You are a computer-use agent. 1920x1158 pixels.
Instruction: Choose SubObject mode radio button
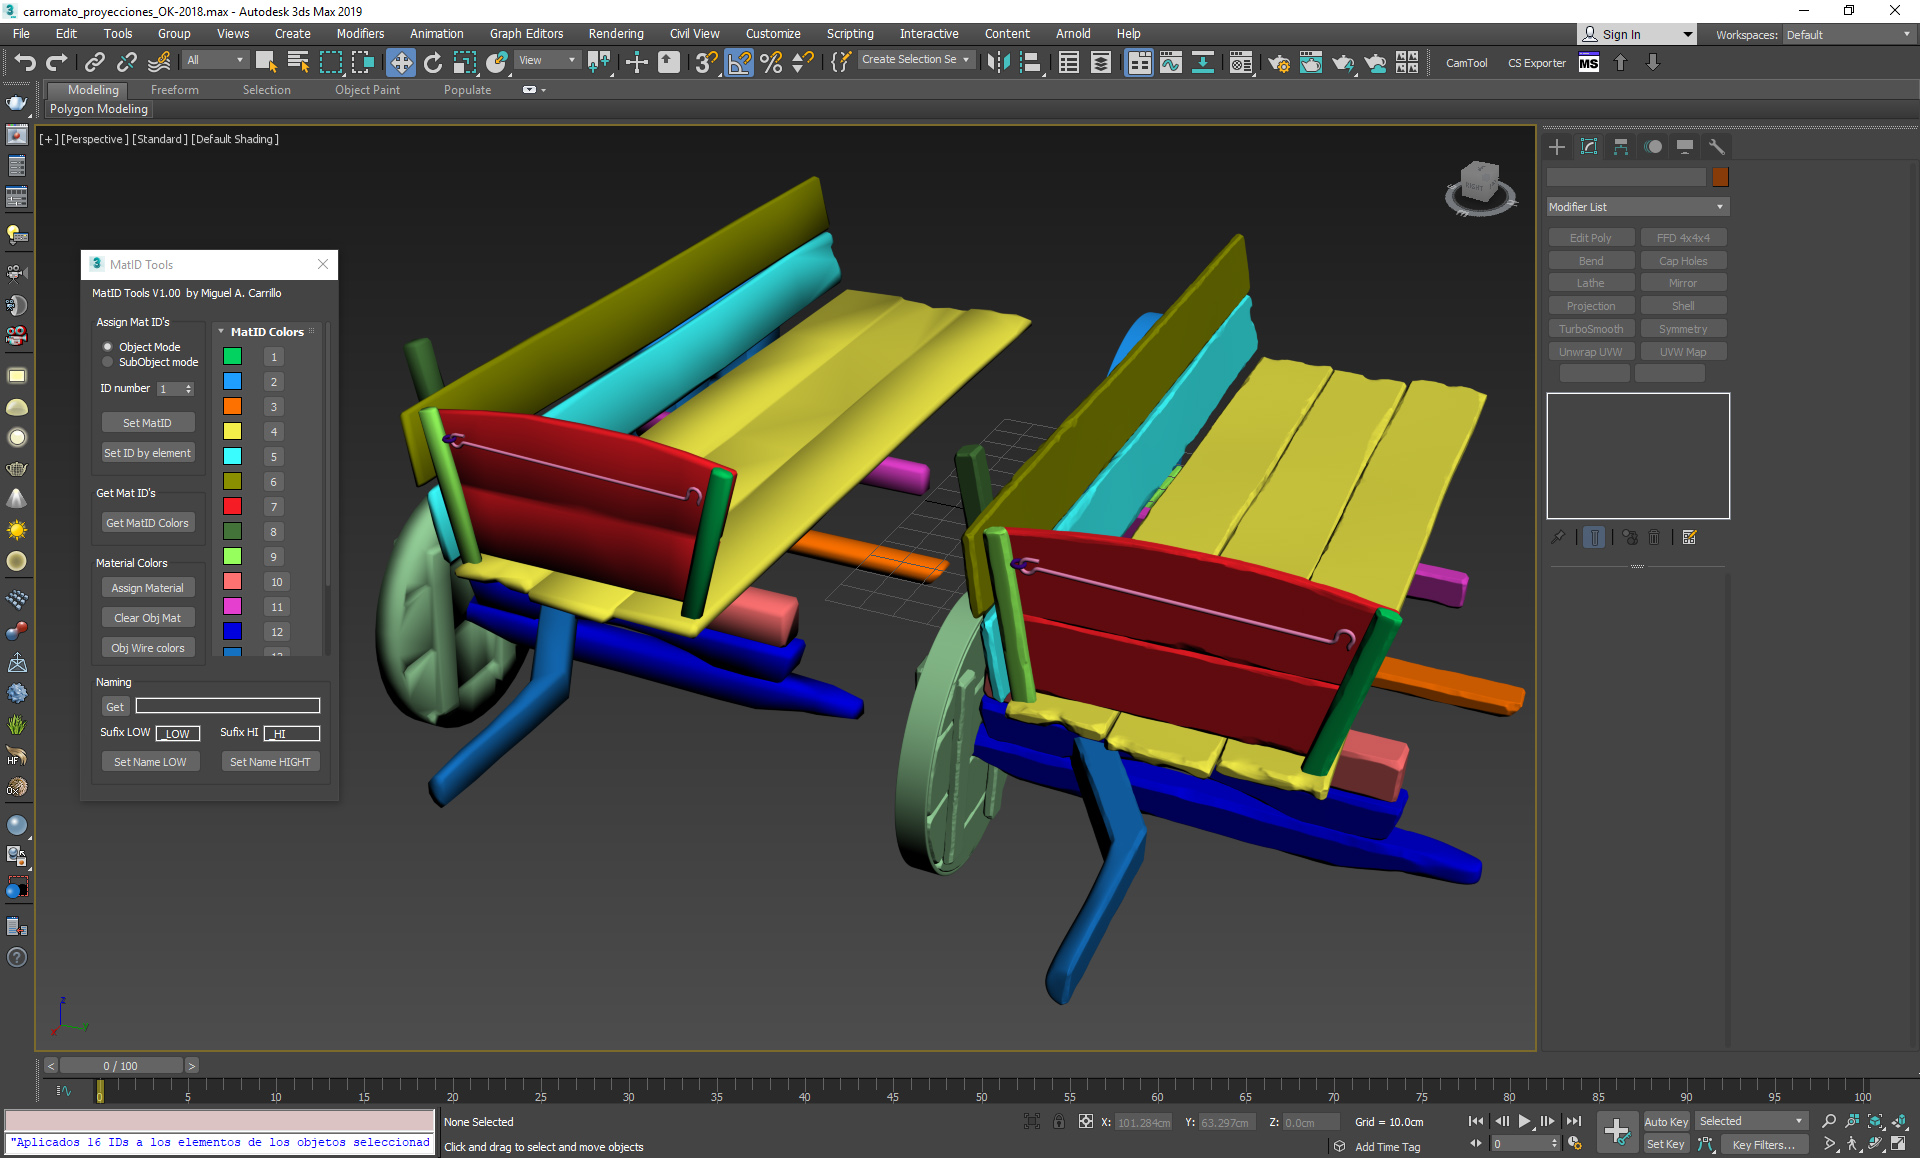pyautogui.click(x=108, y=362)
